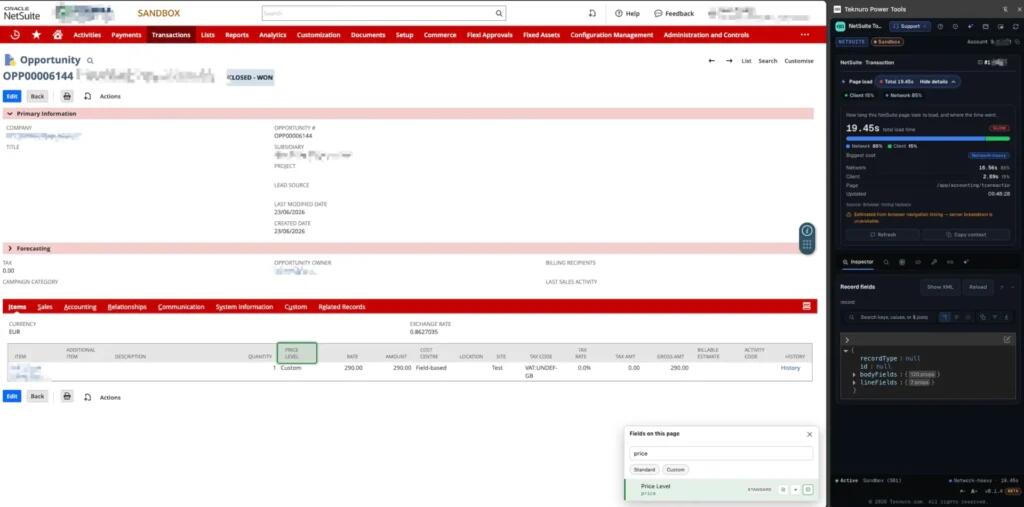Open the bottom Actions menu
This screenshot has width=1024, height=507.
click(x=110, y=397)
